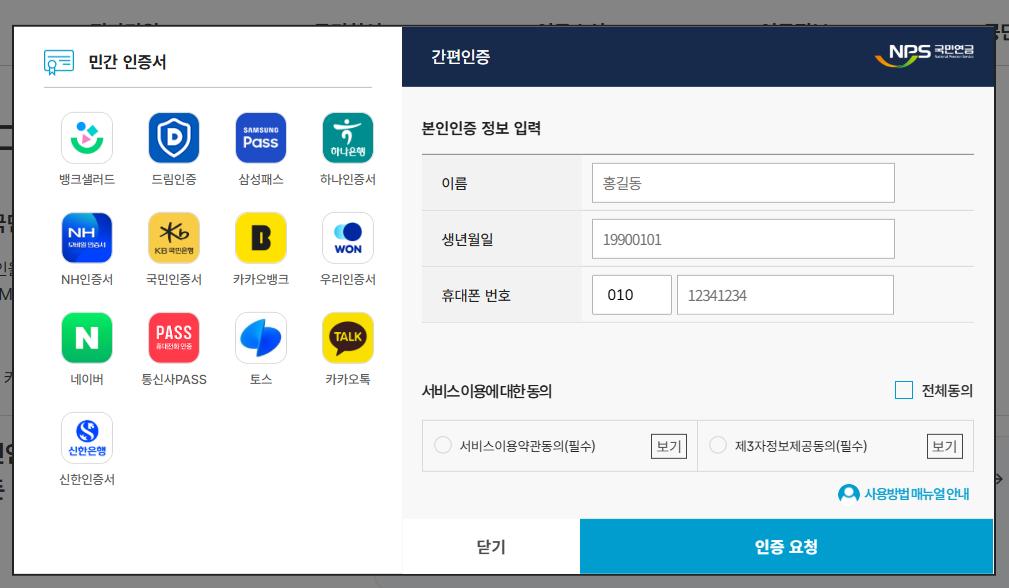Focus the 010 phone prefix field
Viewport: 1009px width, 588px height.
coord(632,295)
